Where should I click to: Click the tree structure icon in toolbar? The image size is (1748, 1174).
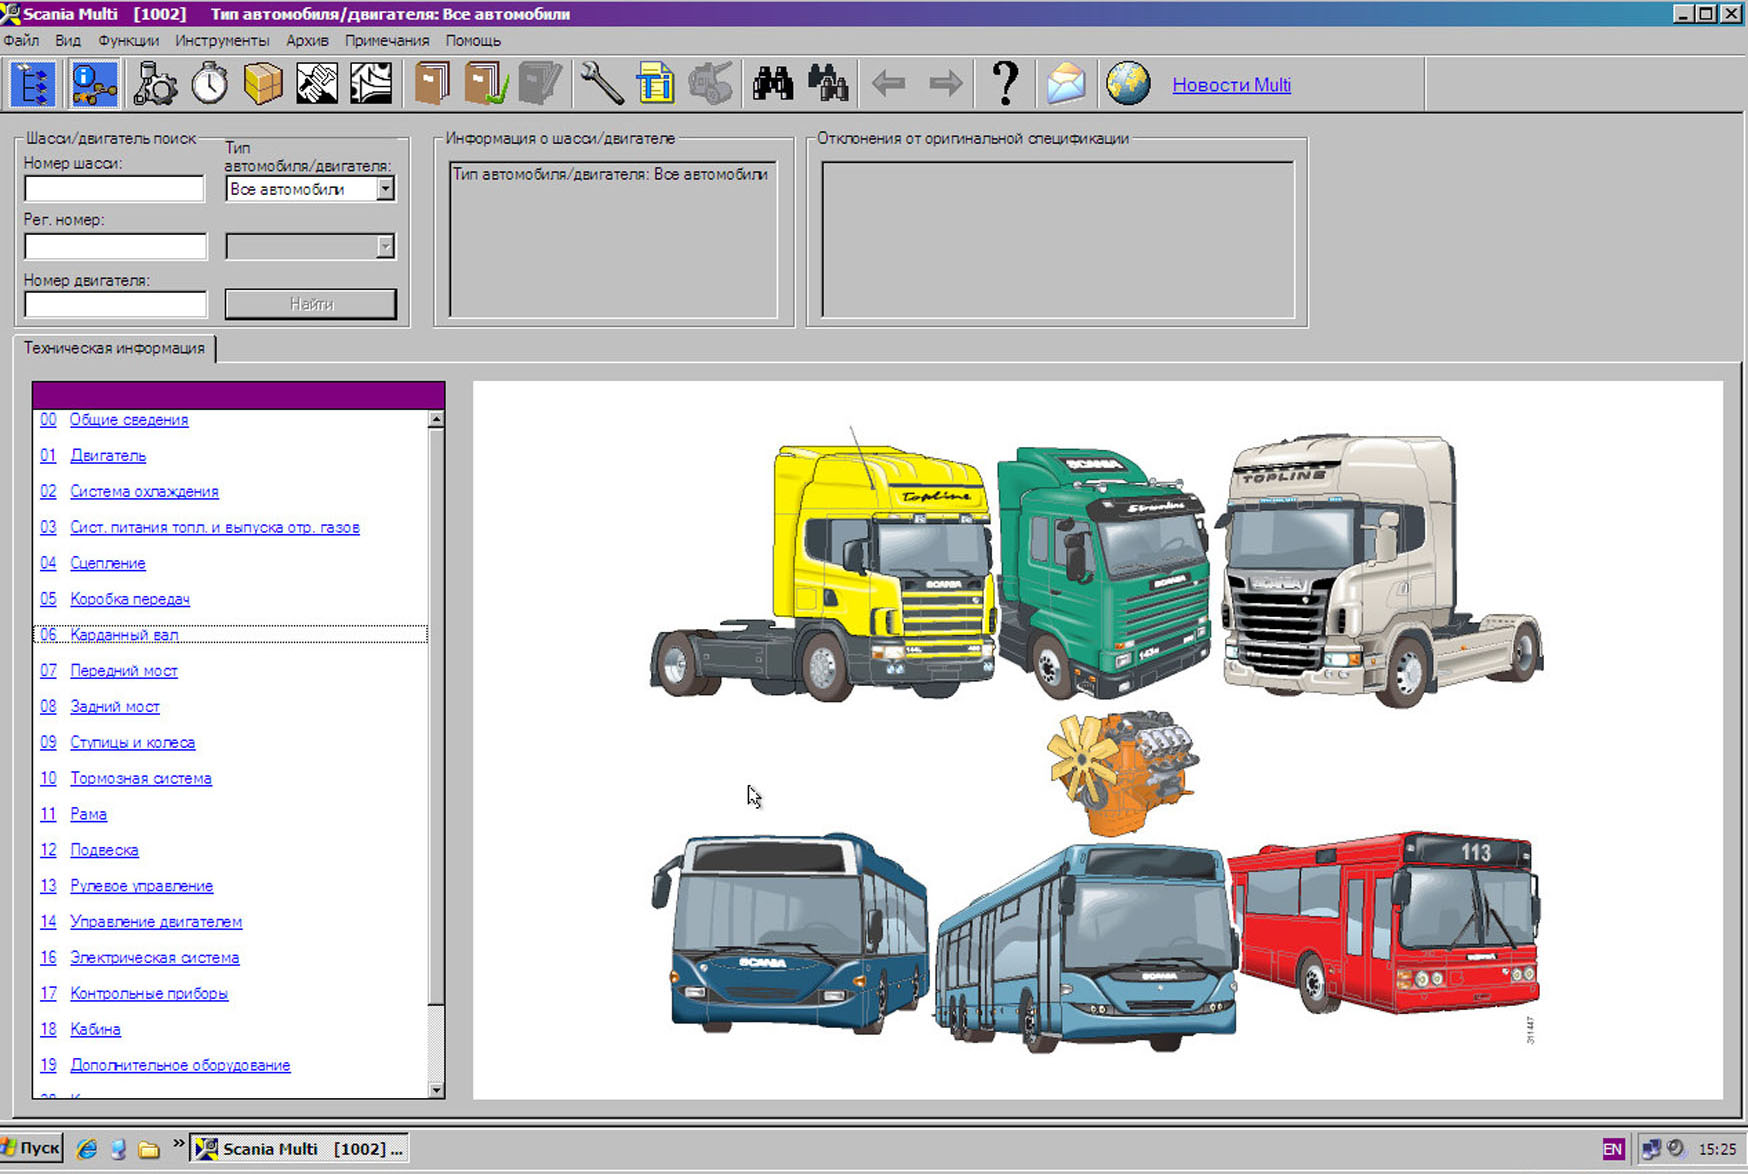(33, 84)
